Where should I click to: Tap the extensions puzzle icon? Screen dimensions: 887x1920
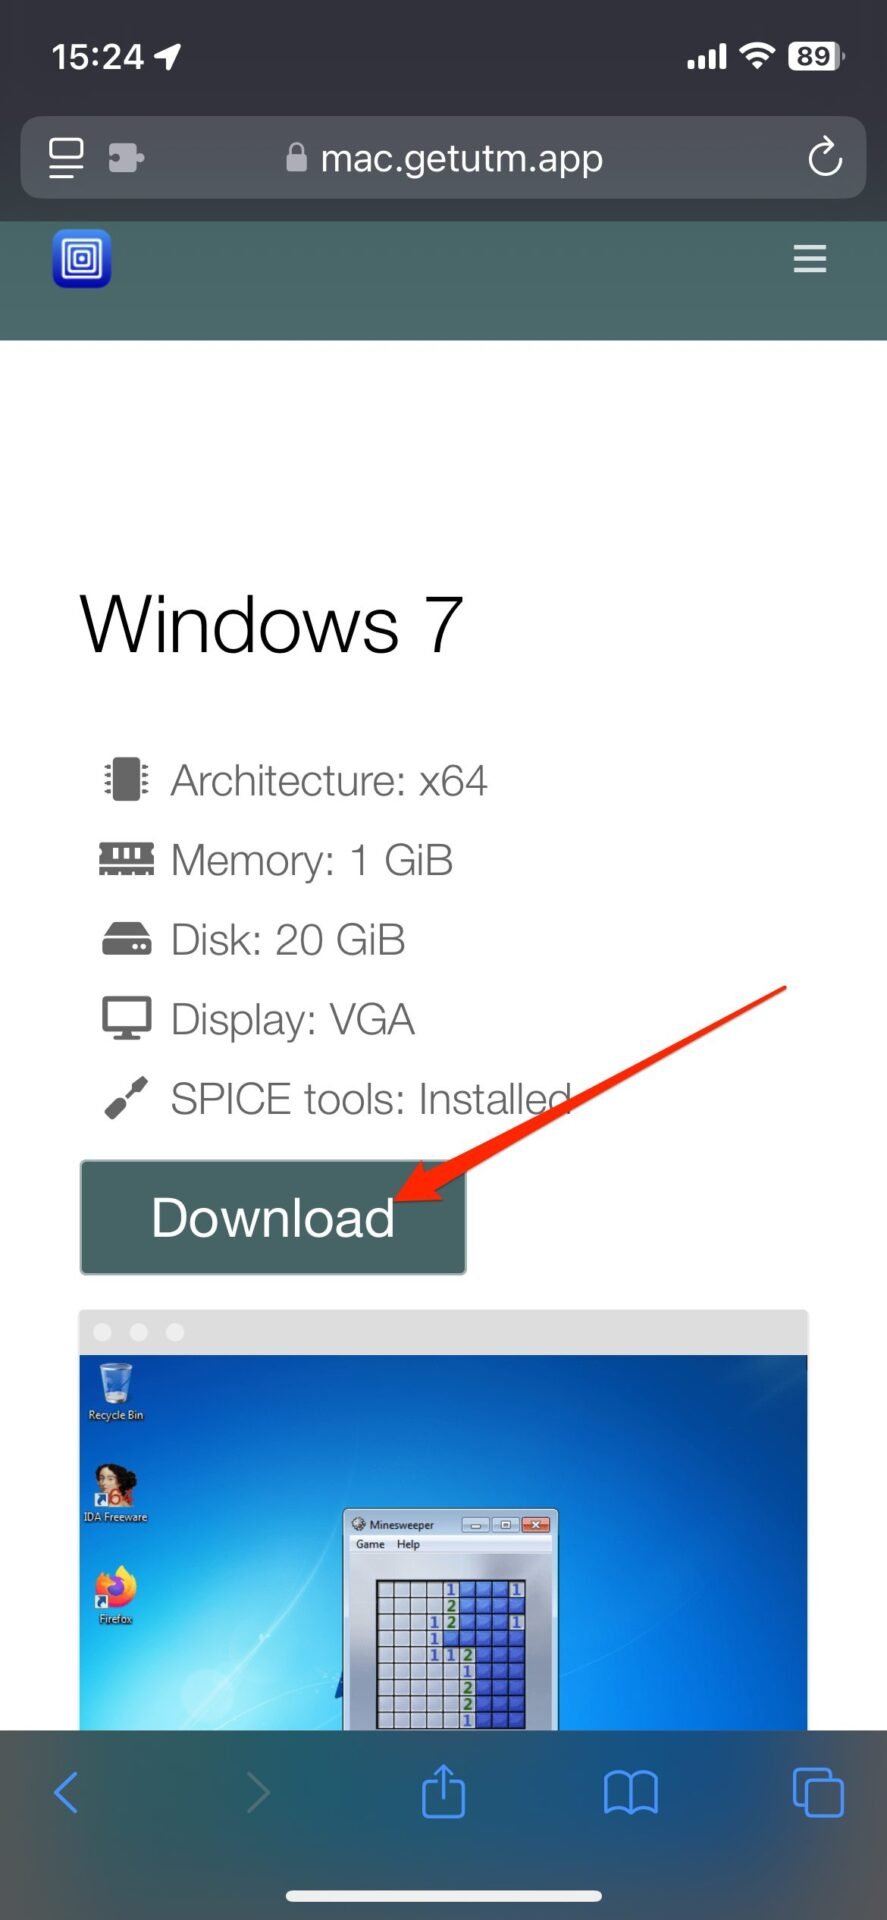[126, 157]
